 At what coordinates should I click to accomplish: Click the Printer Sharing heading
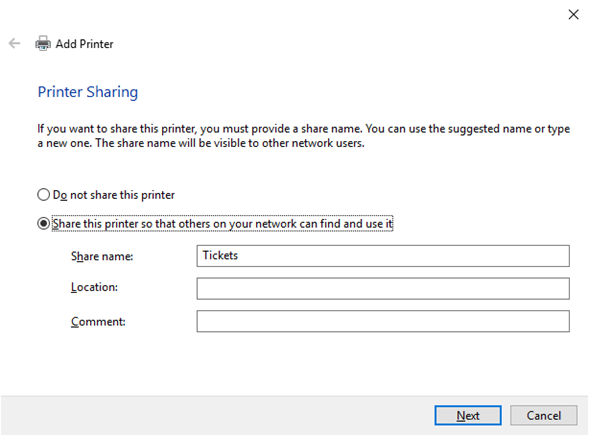tap(88, 92)
